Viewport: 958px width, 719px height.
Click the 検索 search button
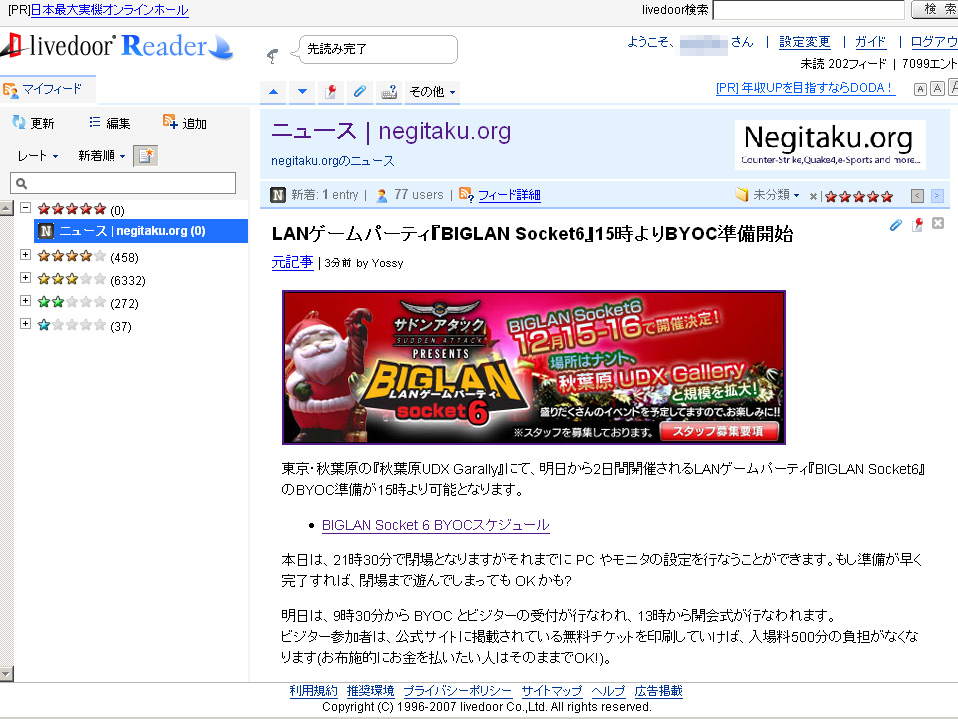(935, 10)
